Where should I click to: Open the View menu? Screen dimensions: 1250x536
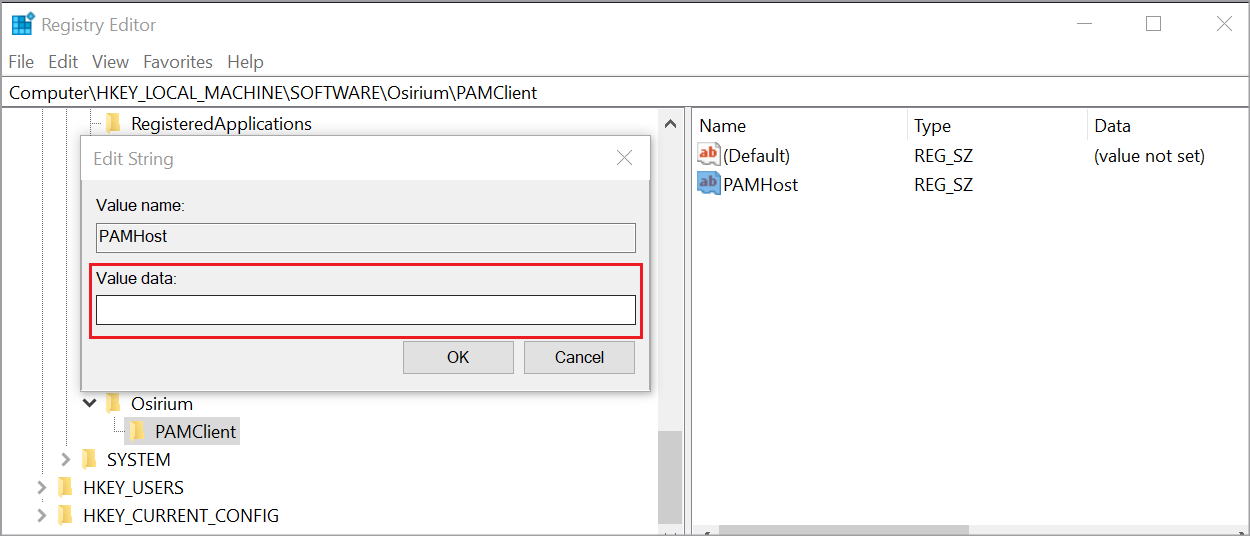point(110,61)
